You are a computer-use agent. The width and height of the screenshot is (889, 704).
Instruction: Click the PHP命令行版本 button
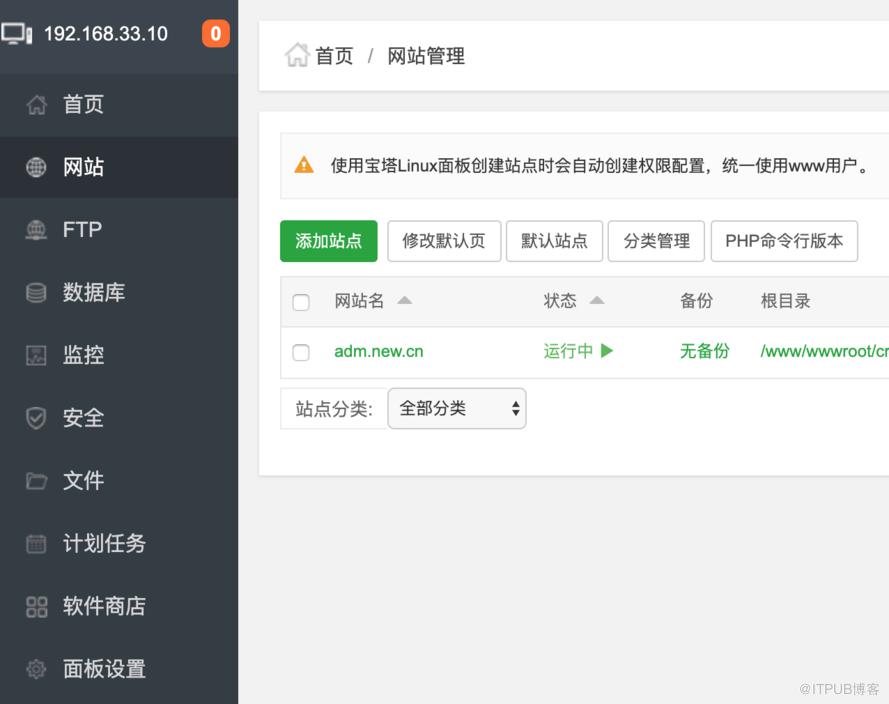tap(784, 241)
